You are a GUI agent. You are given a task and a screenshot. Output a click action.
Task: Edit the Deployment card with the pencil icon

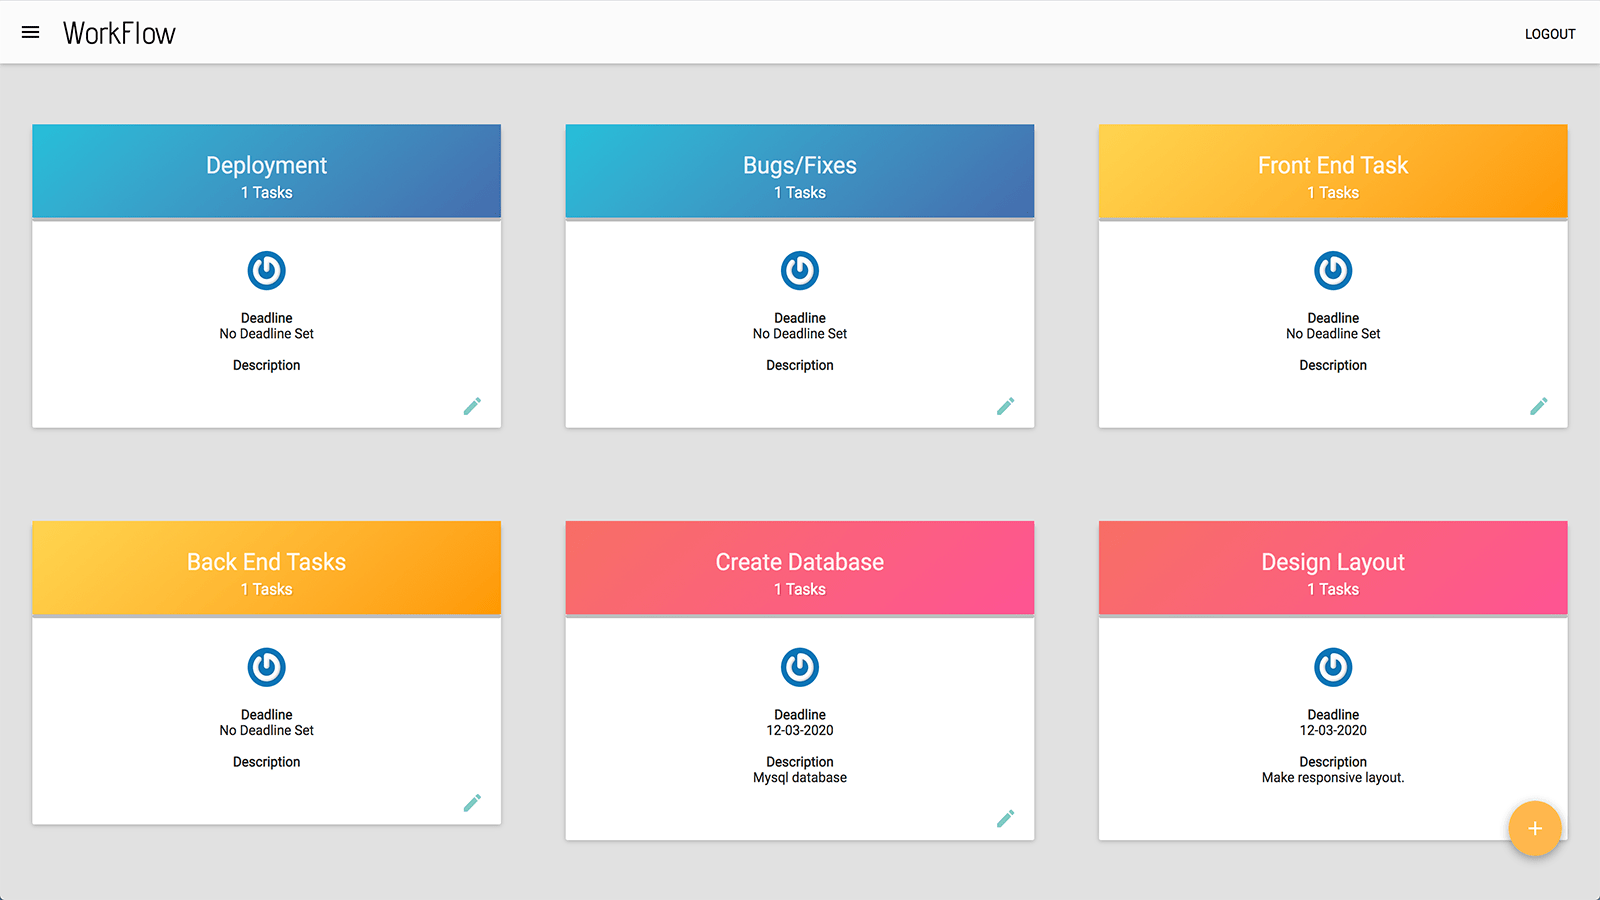pos(472,406)
